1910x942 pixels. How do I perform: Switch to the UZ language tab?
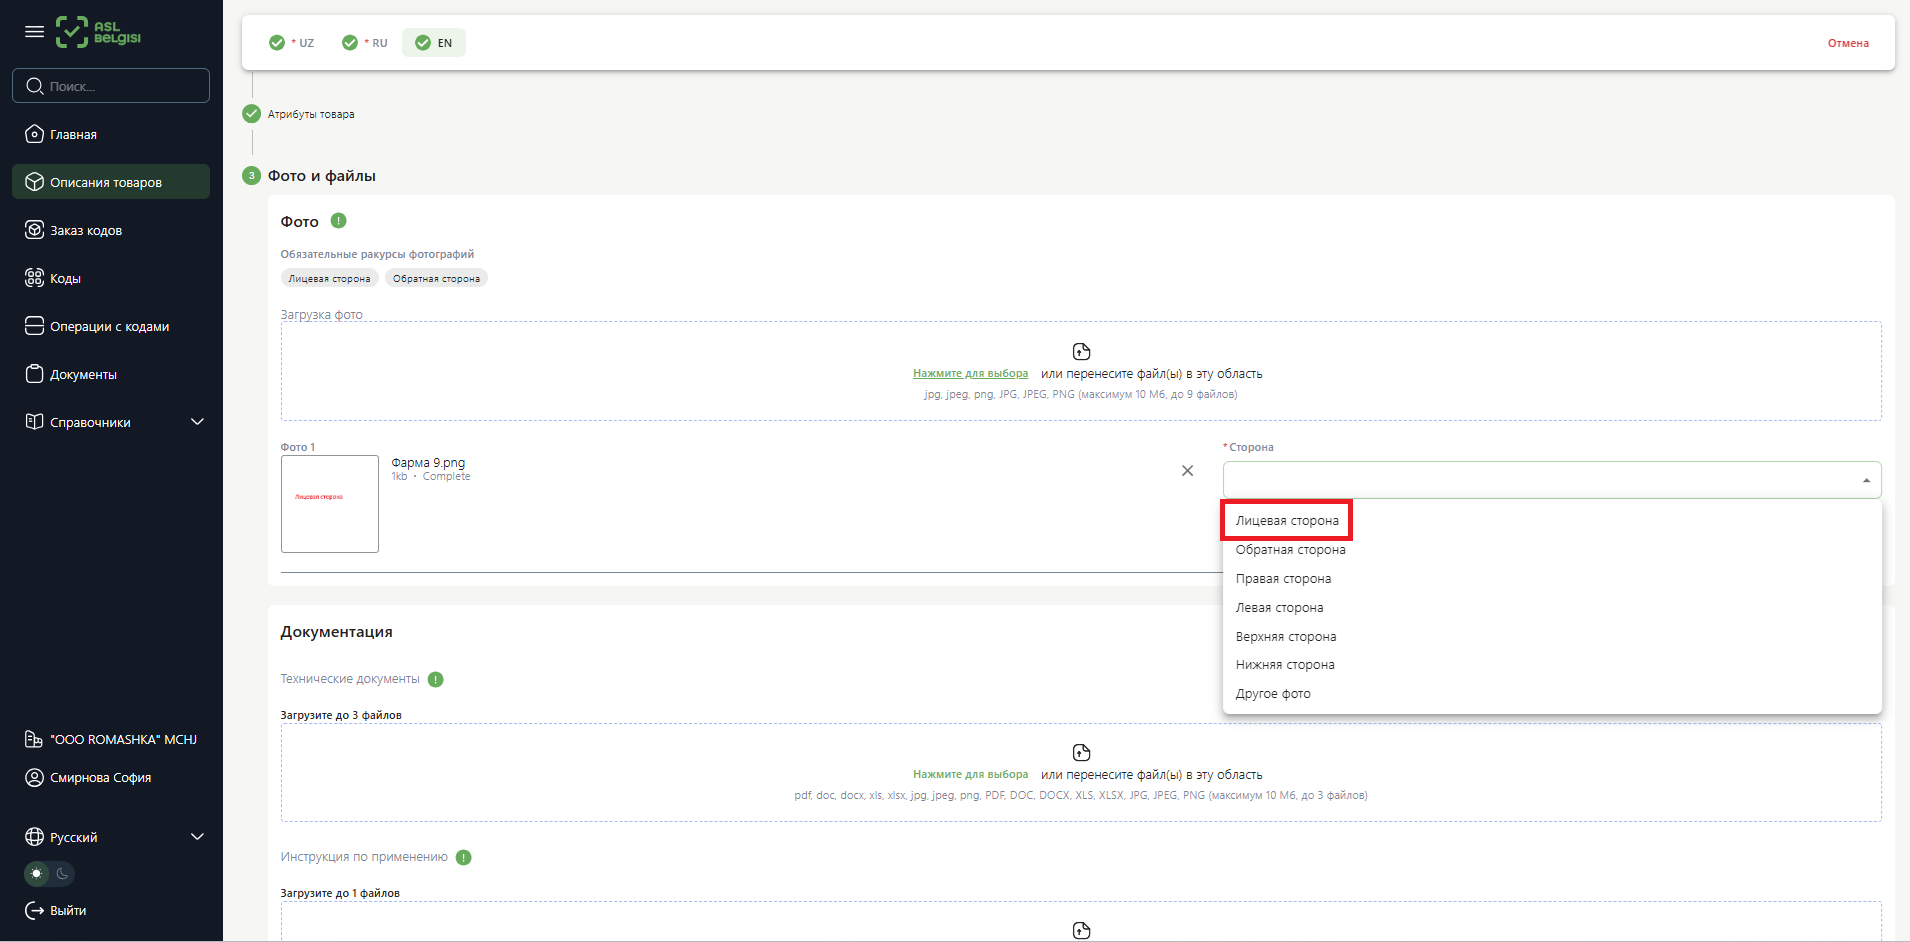click(292, 43)
